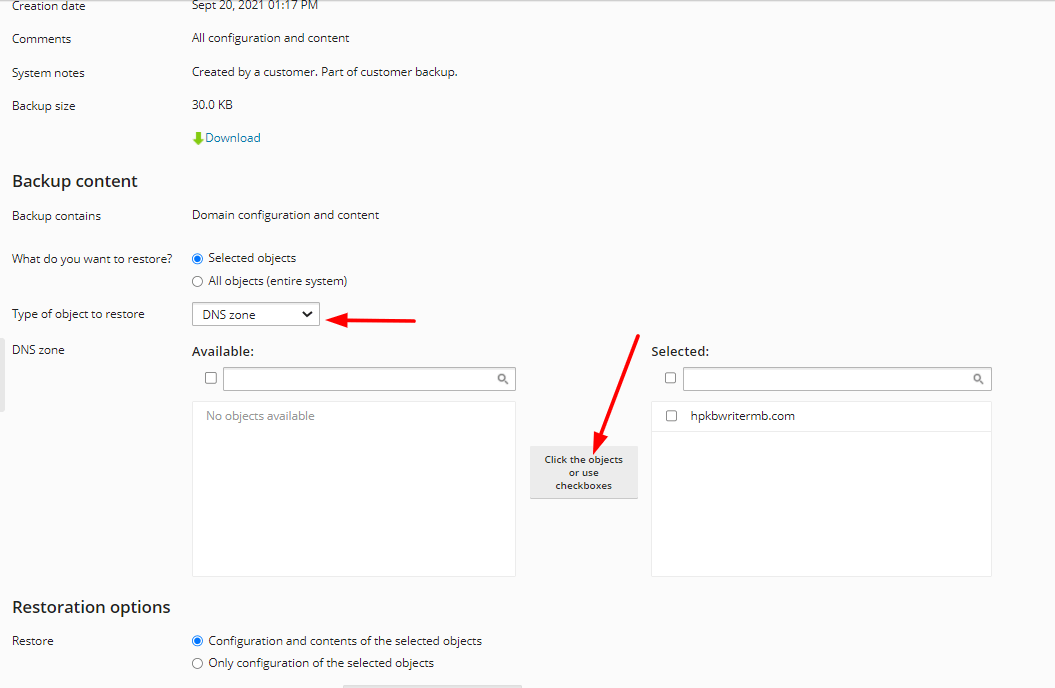The height and width of the screenshot is (688, 1055).
Task: Select "Configuration and contents of the selected objects"
Action: coord(197,641)
